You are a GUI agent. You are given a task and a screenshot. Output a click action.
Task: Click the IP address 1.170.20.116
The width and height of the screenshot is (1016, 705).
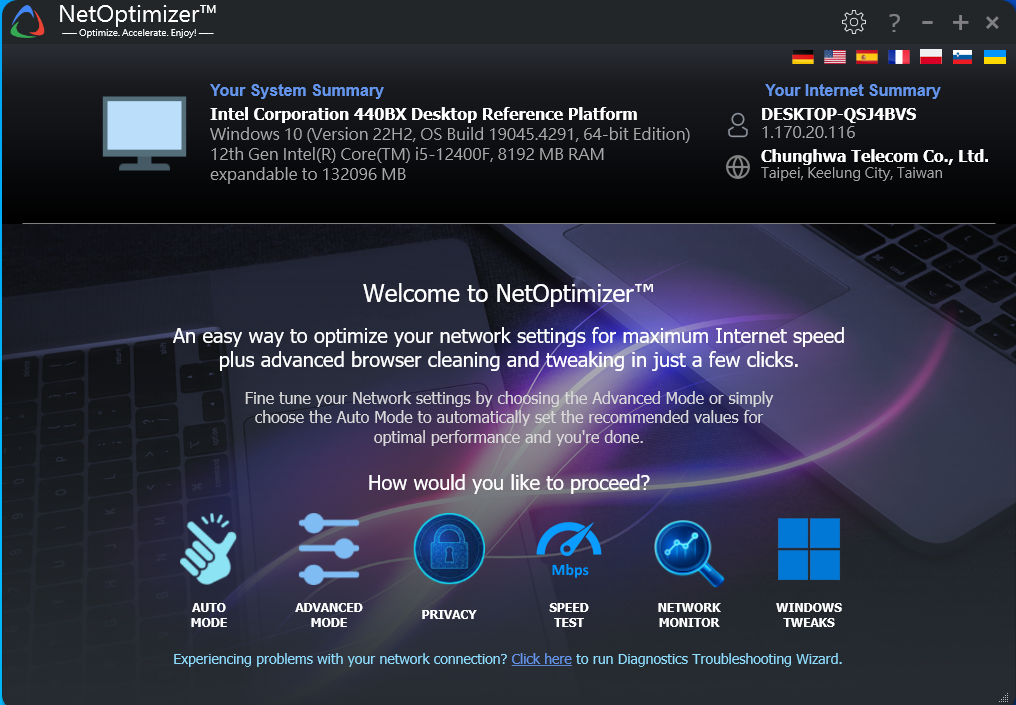808,132
